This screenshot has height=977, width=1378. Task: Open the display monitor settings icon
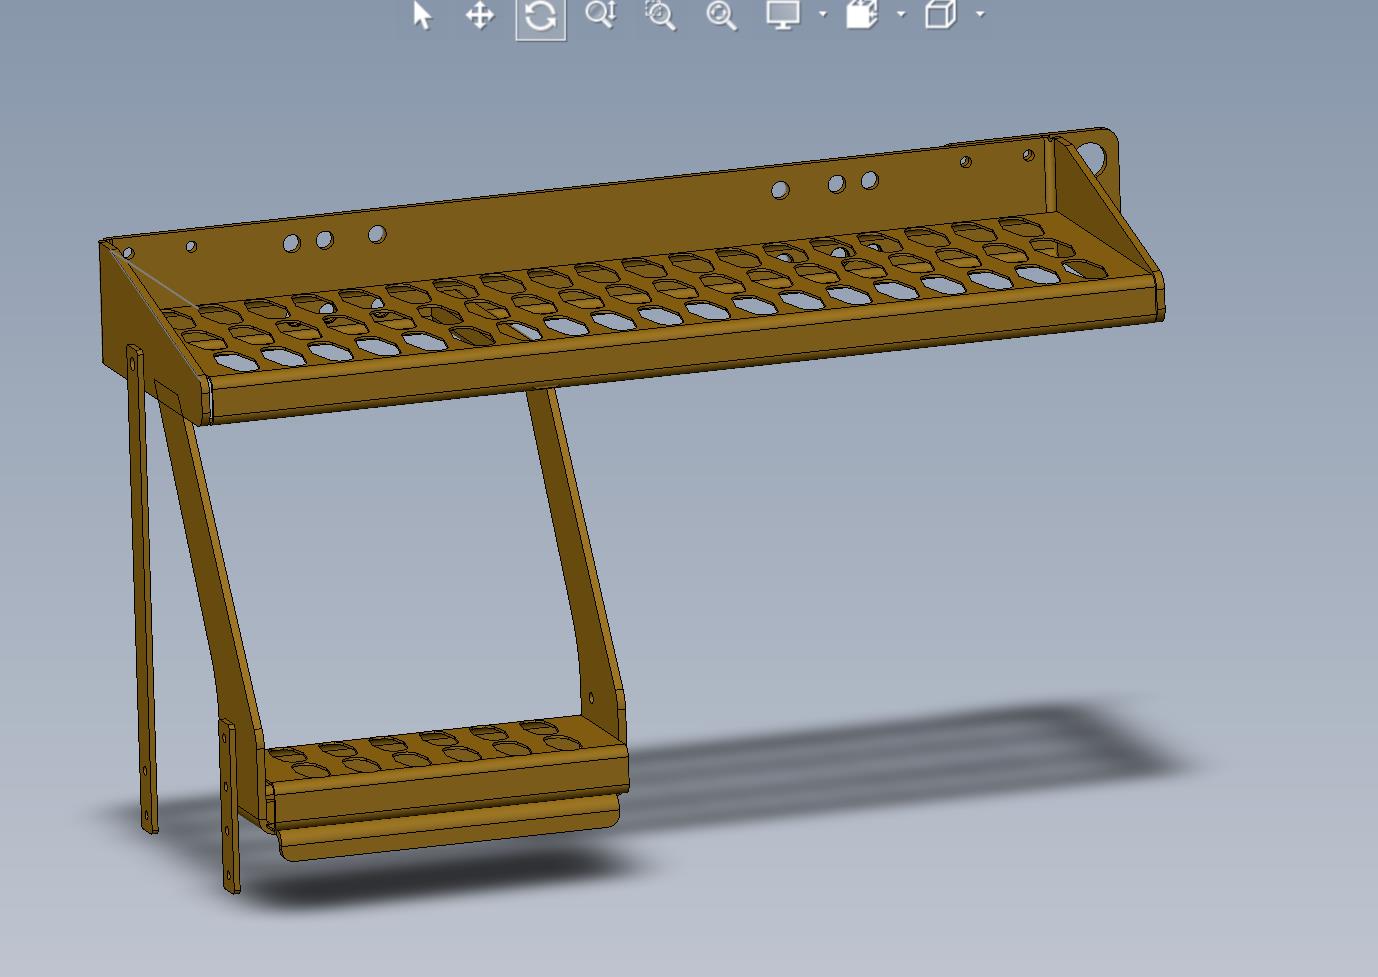[x=783, y=14]
